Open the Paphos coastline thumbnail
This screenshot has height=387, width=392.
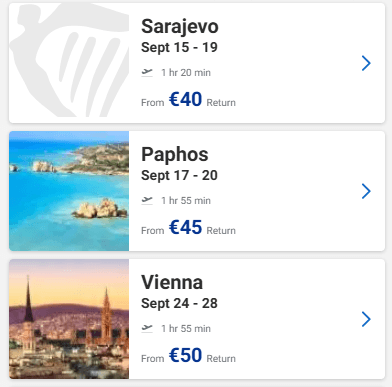click(x=69, y=191)
